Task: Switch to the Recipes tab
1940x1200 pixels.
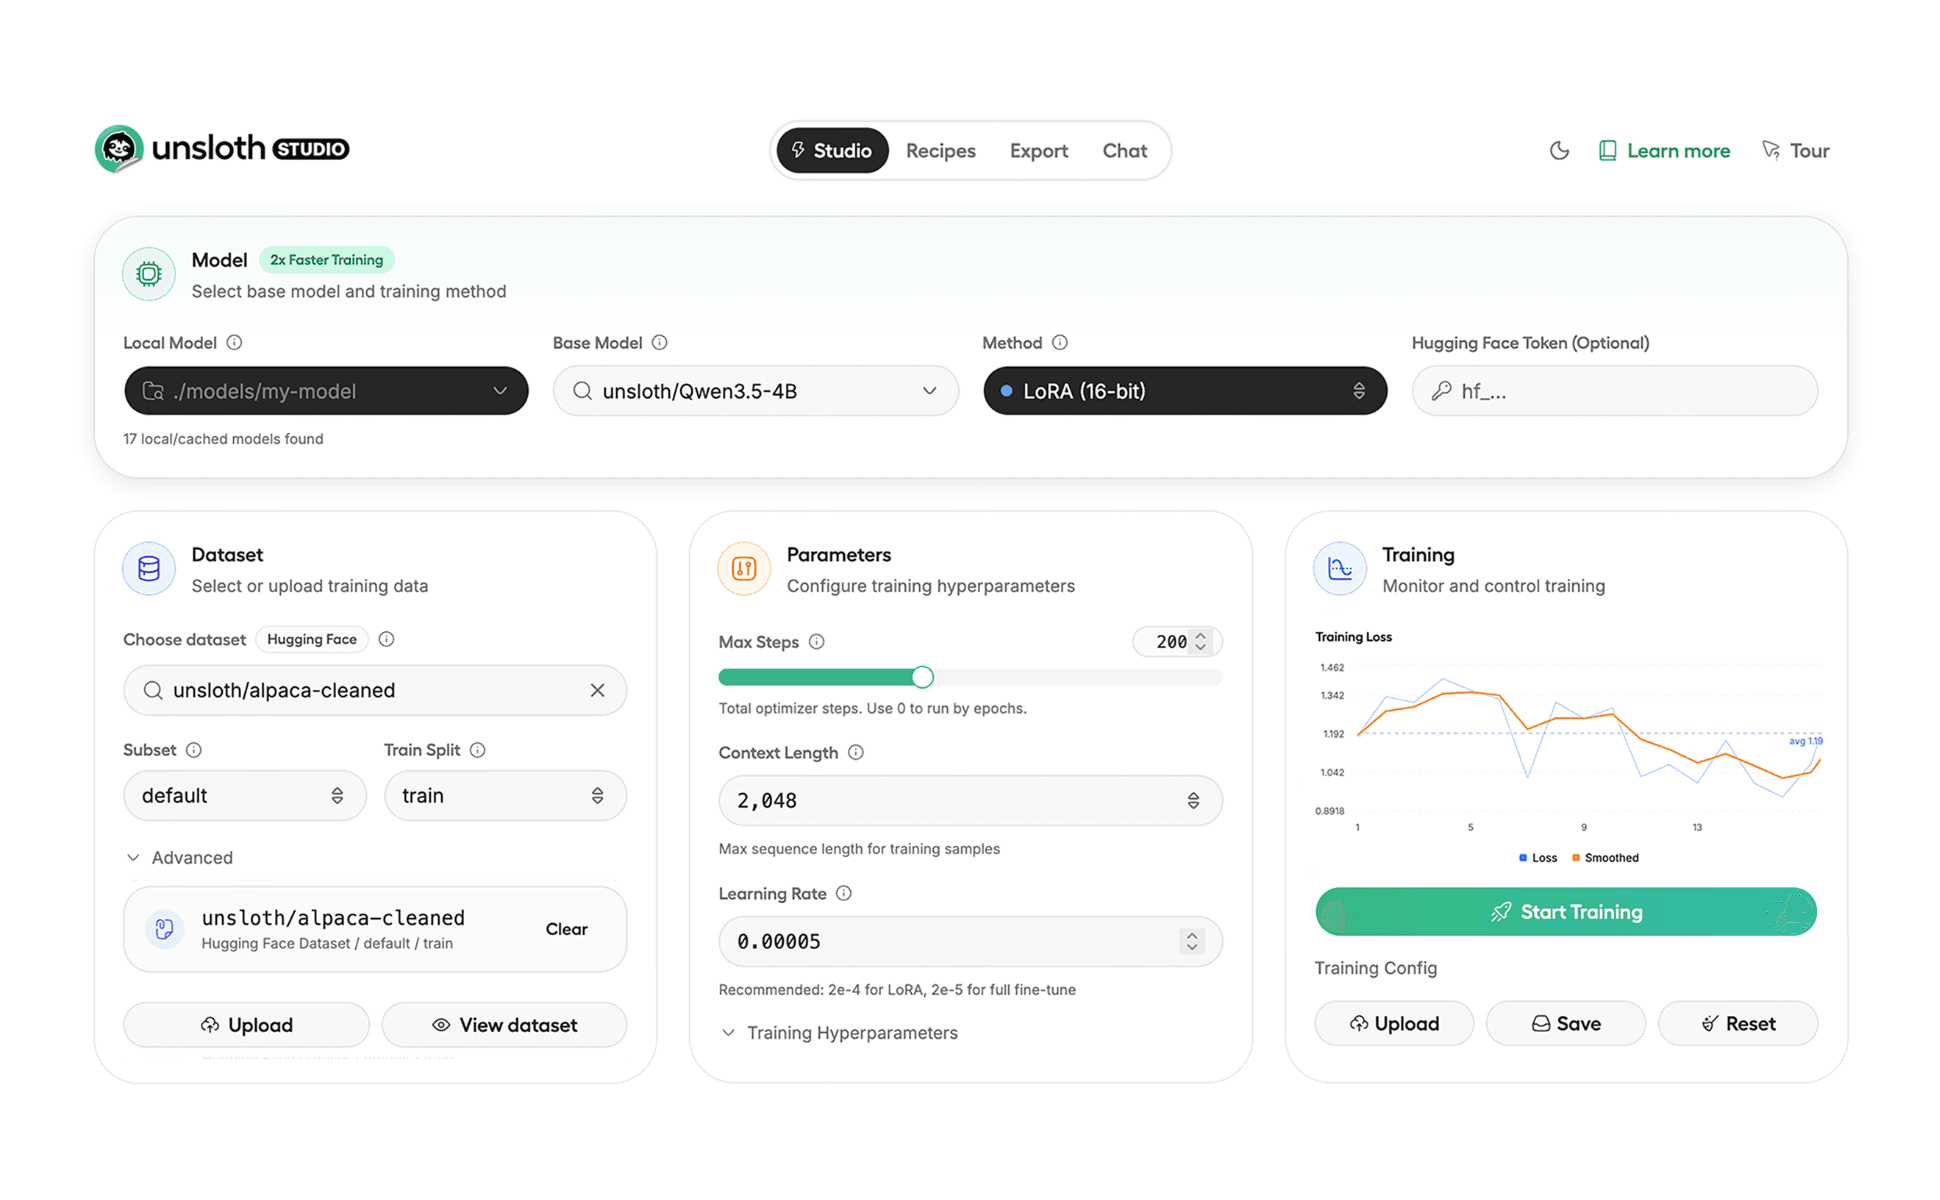Action: coord(940,151)
